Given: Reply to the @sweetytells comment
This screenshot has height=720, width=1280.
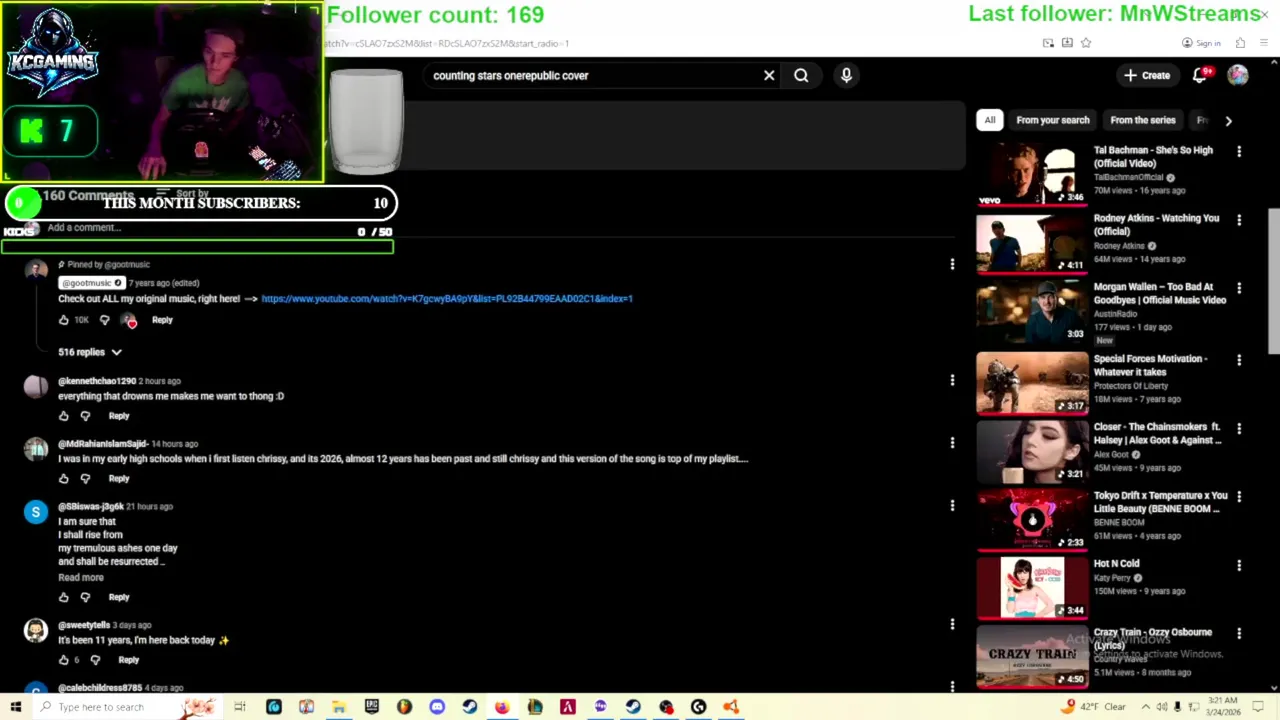Looking at the screenshot, I should 129,660.
